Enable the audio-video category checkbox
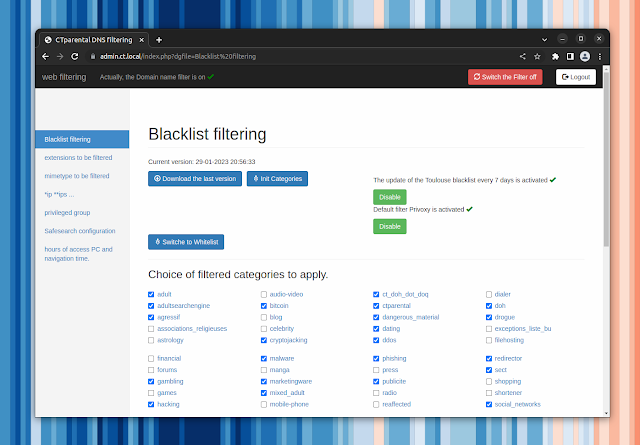 264,295
